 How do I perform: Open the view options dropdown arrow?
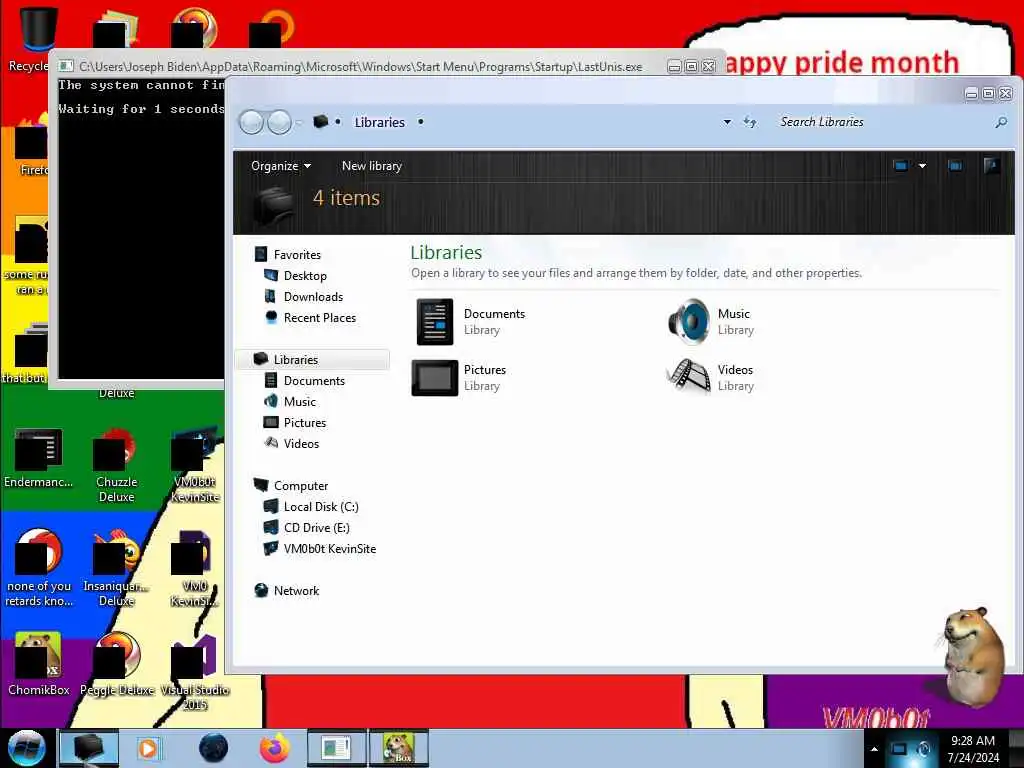[922, 166]
